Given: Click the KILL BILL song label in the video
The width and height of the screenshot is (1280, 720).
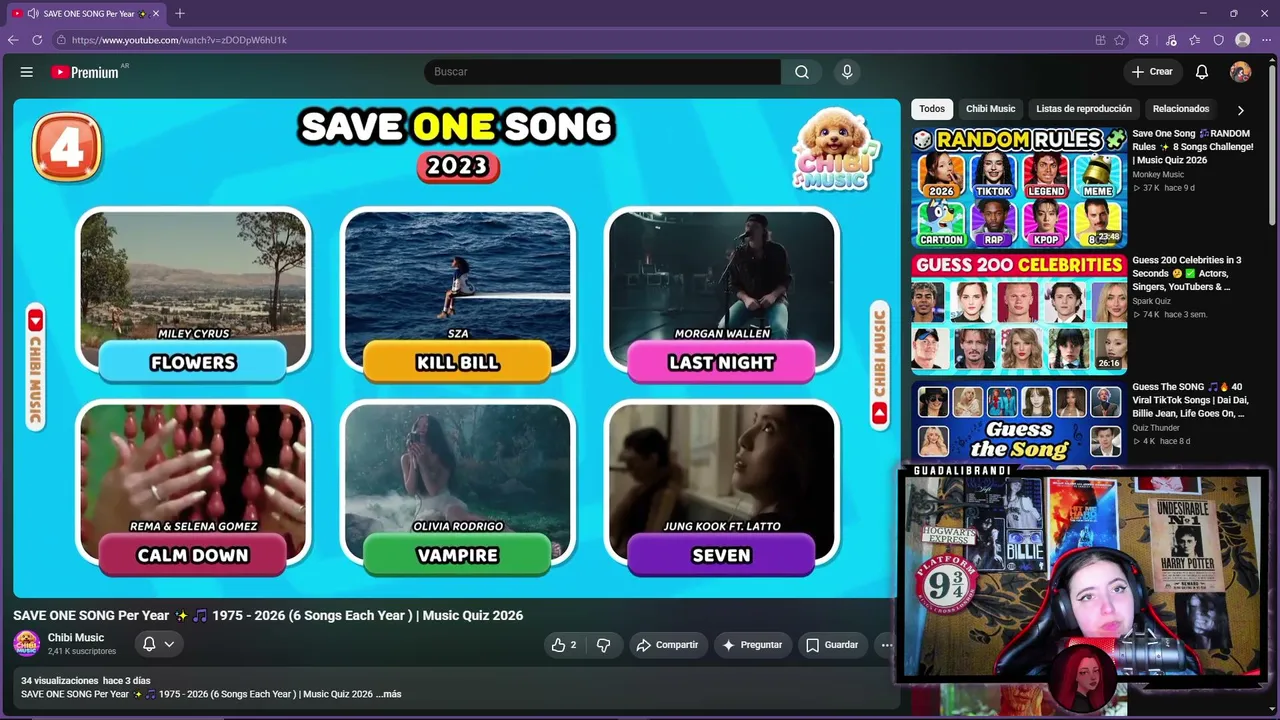Looking at the screenshot, I should (457, 362).
